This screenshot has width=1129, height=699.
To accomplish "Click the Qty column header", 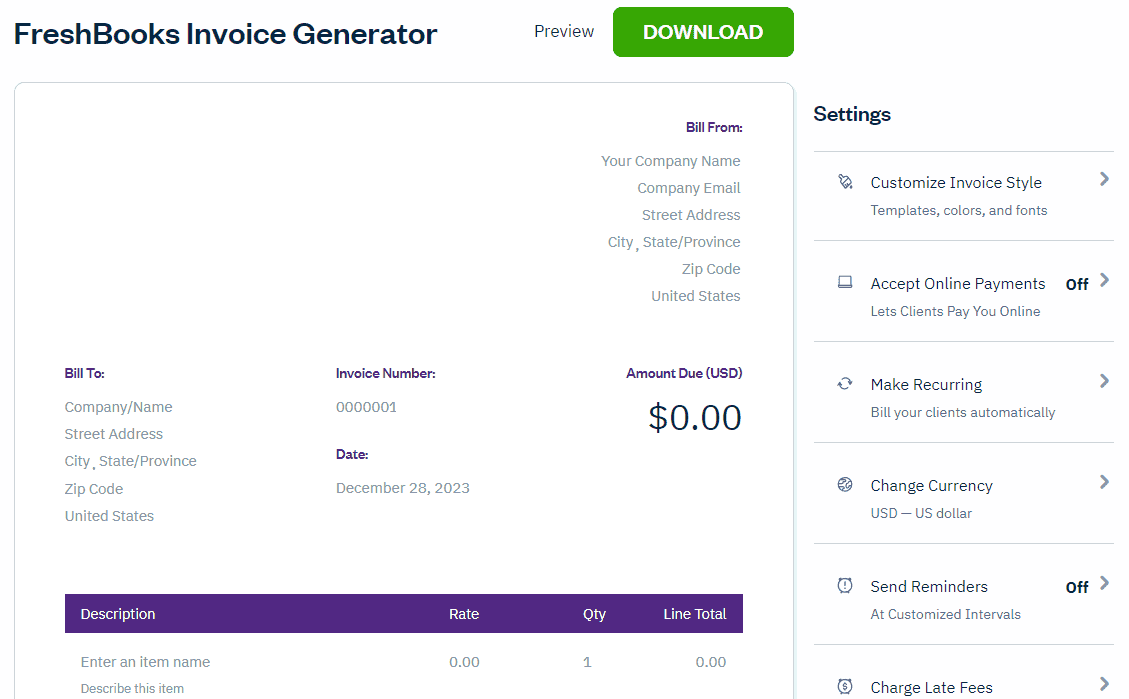I will tap(594, 614).
